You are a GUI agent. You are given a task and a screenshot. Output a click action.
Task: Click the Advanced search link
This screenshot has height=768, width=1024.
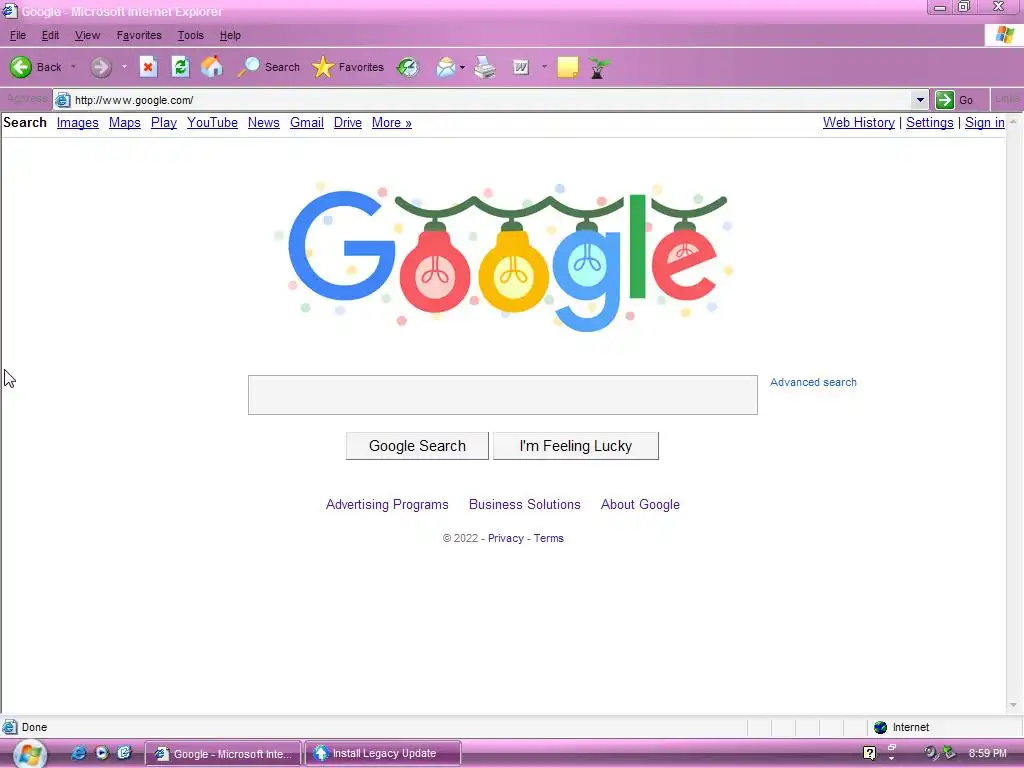coord(813,383)
